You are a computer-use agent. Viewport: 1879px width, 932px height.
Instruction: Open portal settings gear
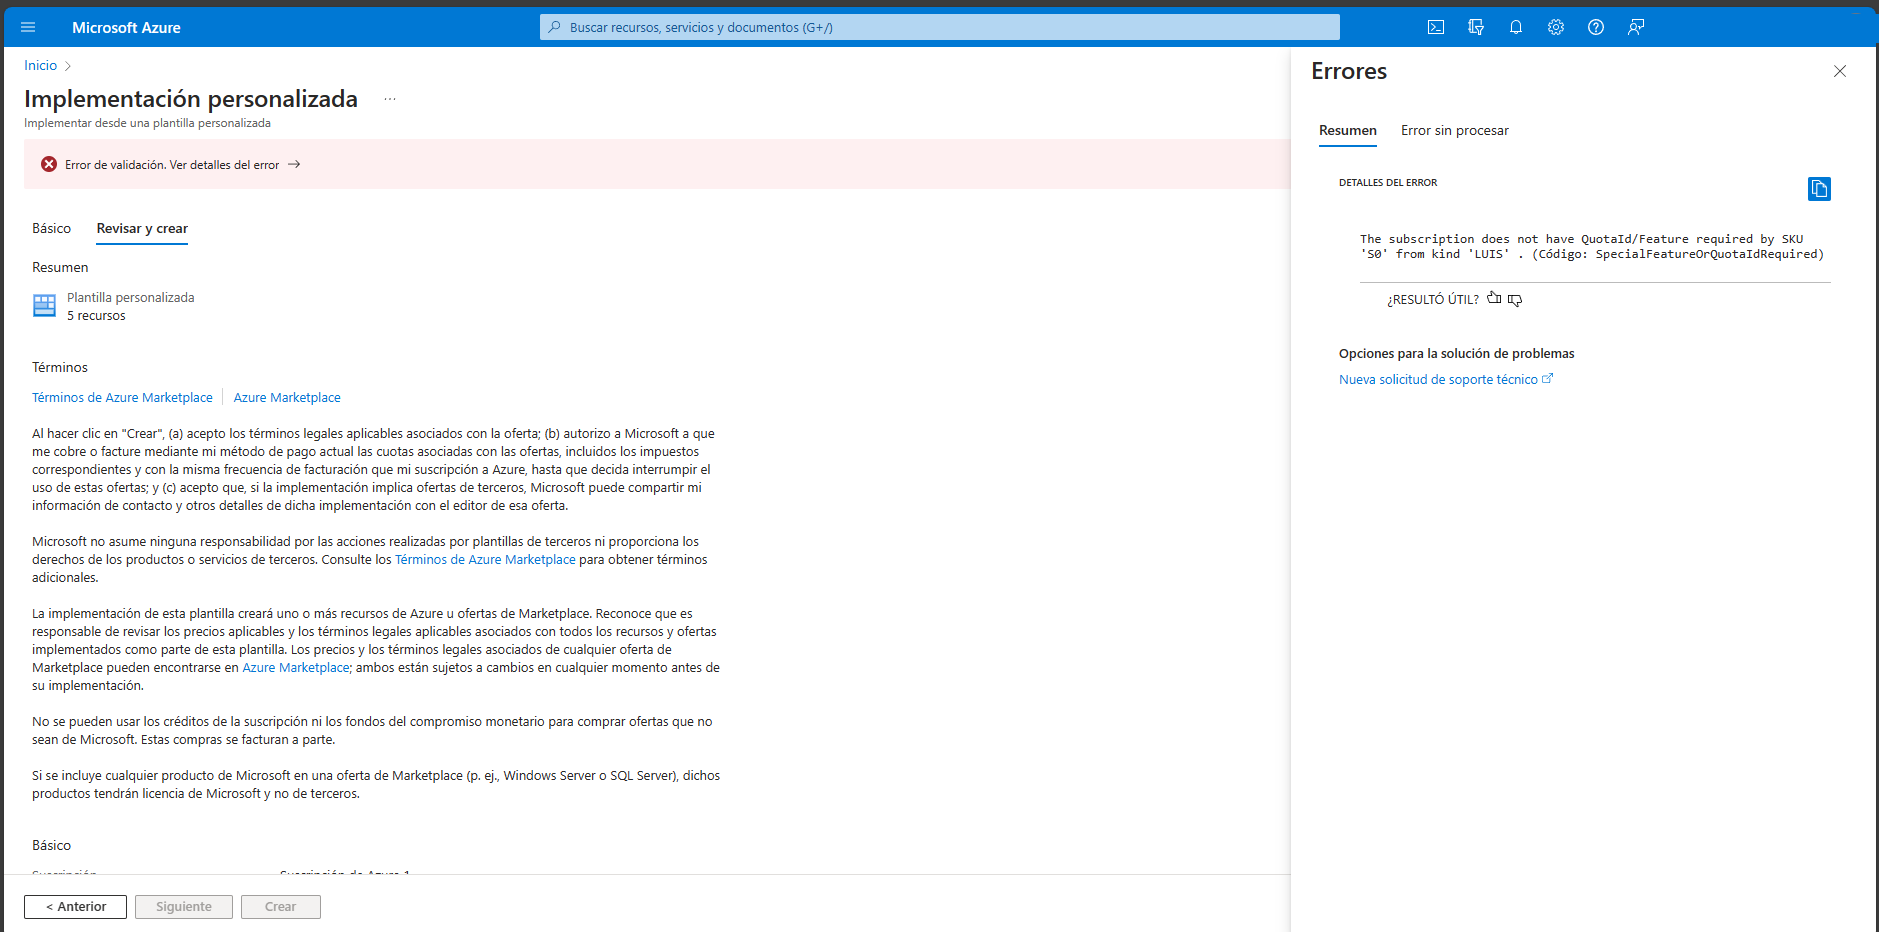click(x=1556, y=27)
